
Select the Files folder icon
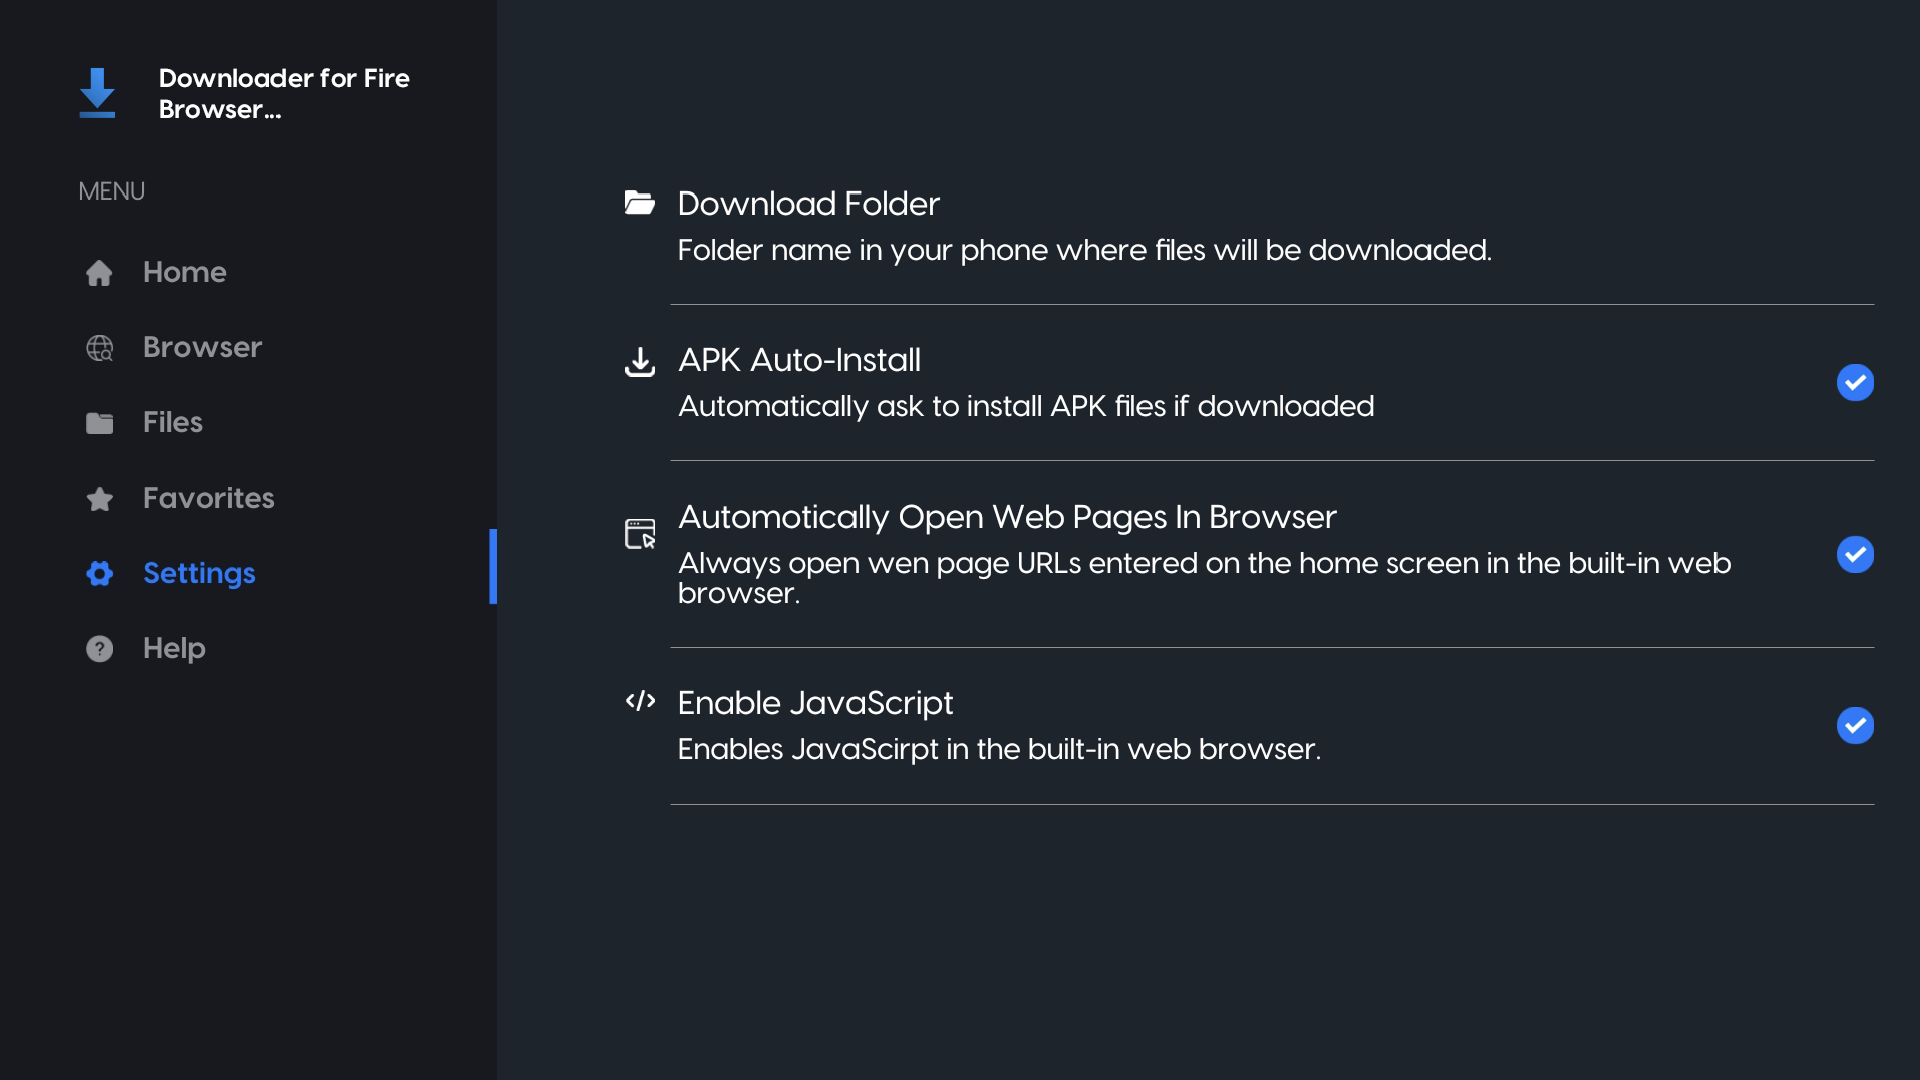[100, 422]
